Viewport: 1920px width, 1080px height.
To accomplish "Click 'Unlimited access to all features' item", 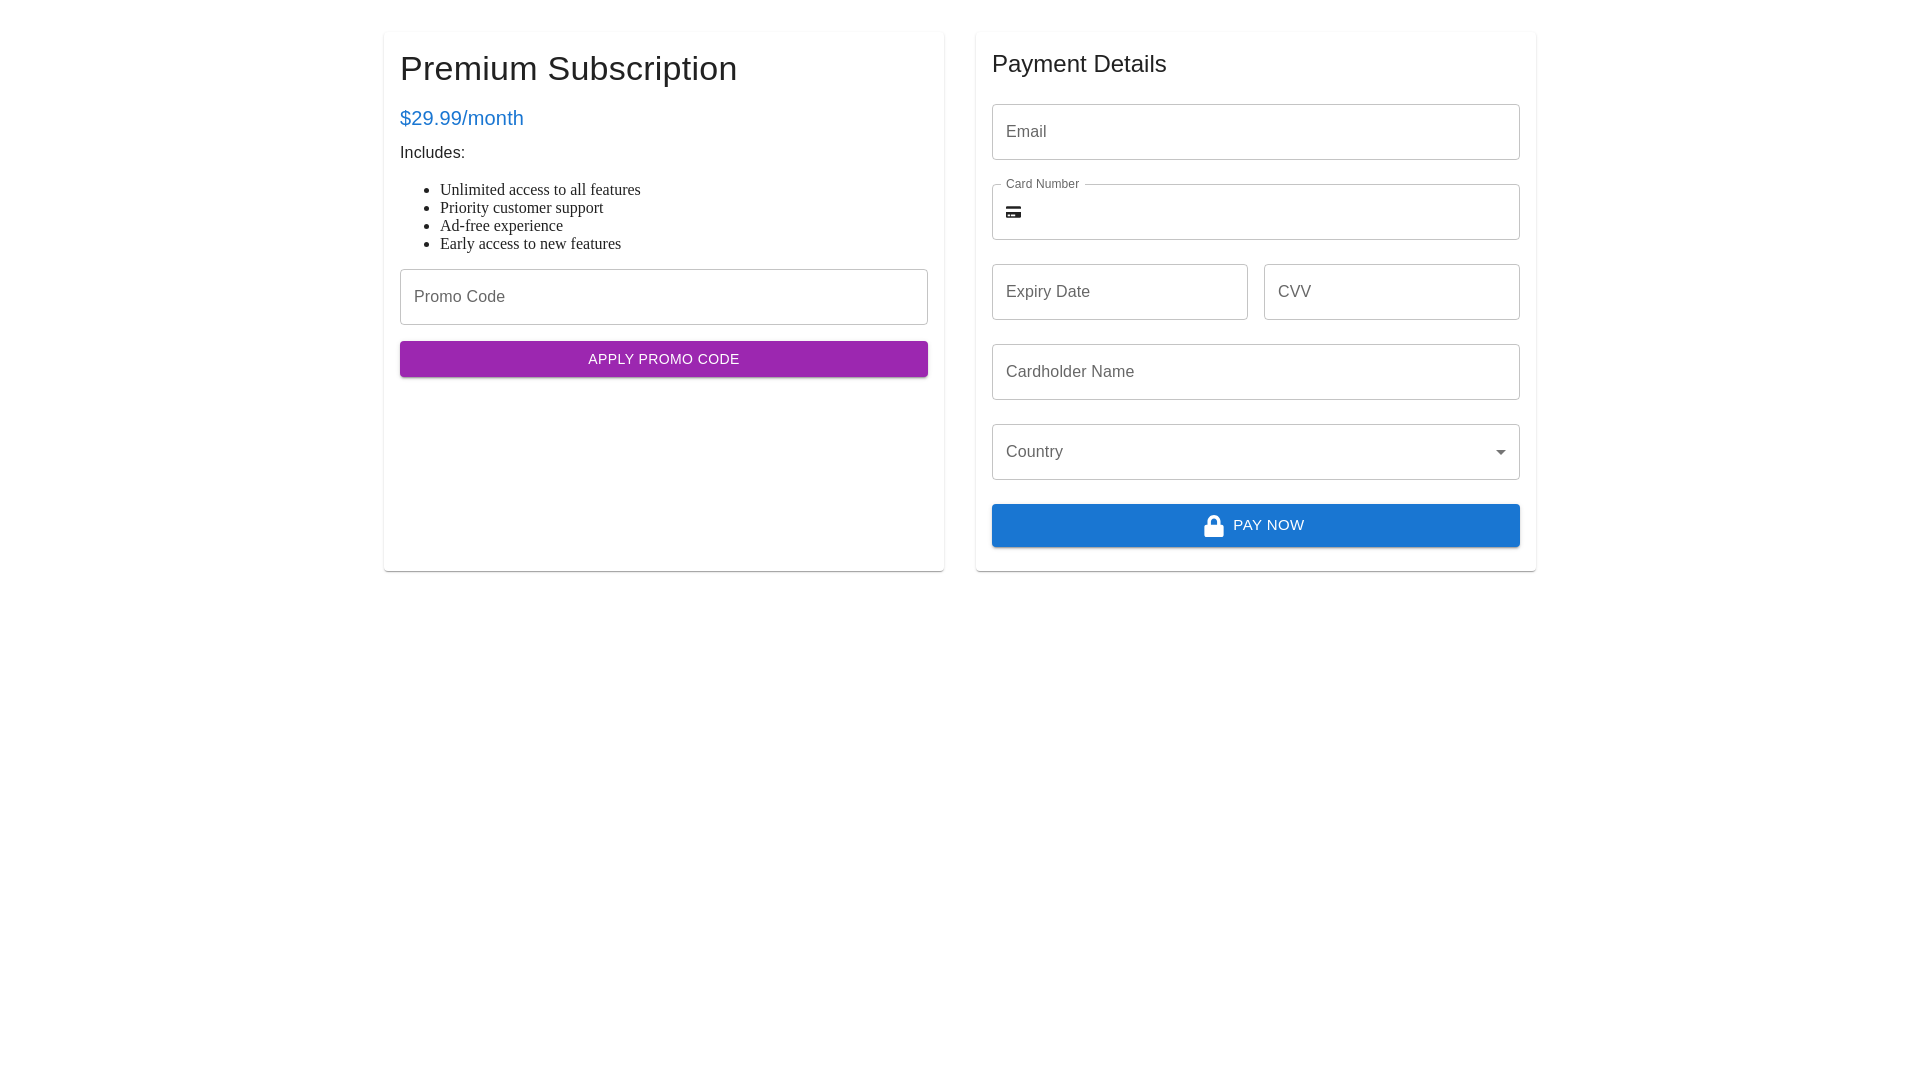I will coord(540,190).
